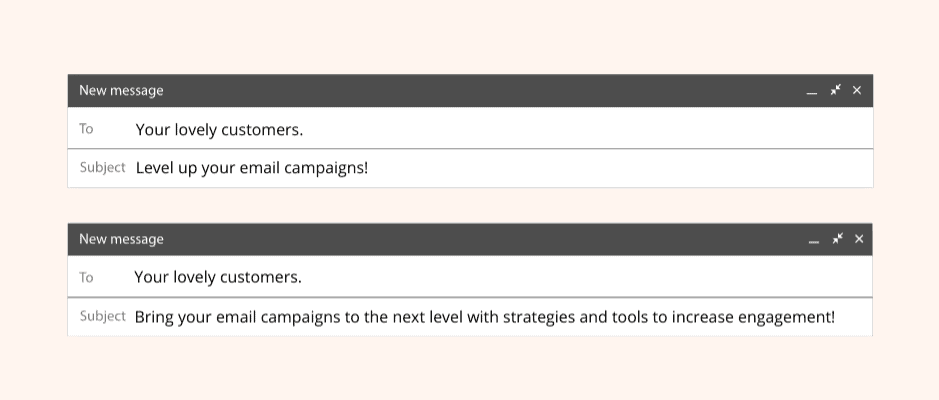This screenshot has height=400, width=939.
Task: Click the 'Bring your email campaigns' long subject
Action: tap(484, 317)
